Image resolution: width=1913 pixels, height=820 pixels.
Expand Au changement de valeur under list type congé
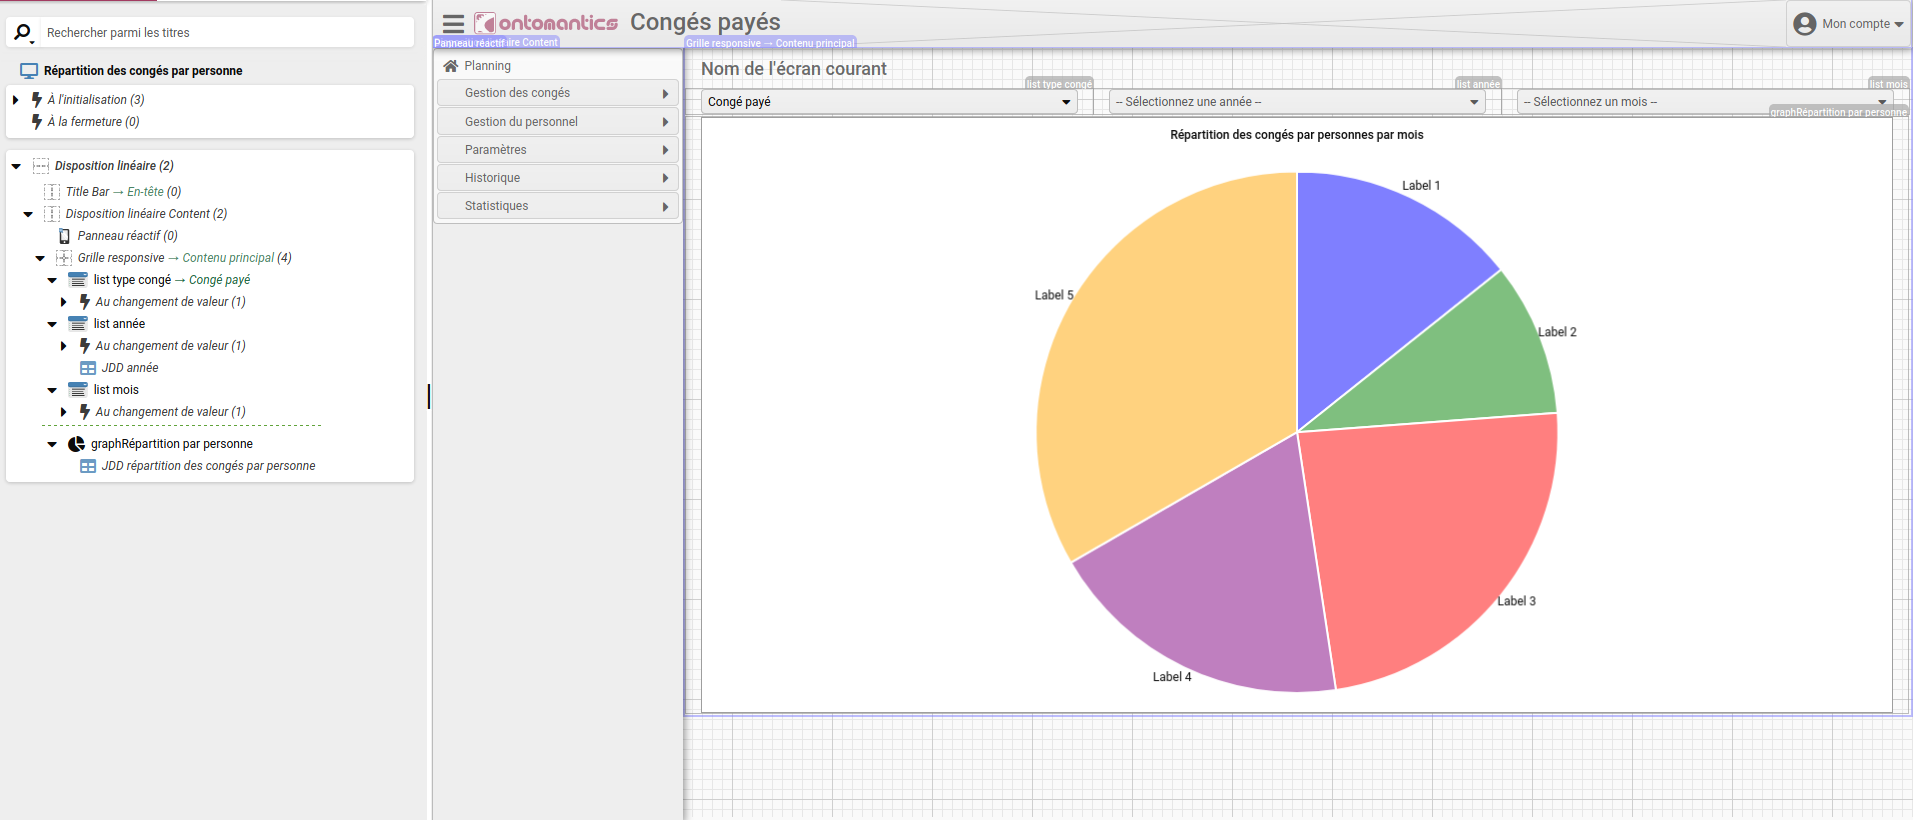coord(64,302)
